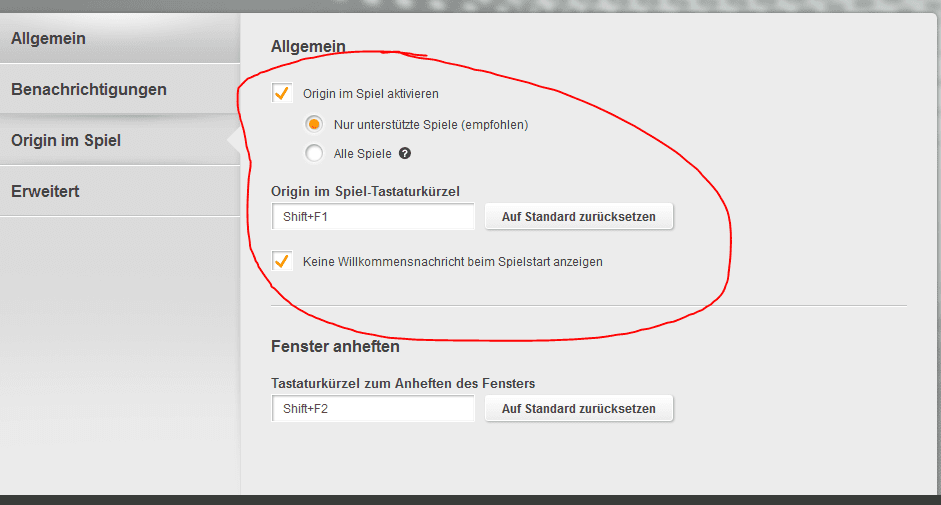Select Nur unterstützte Spiele radio button
Screen dimensions: 941x505
[314, 124]
